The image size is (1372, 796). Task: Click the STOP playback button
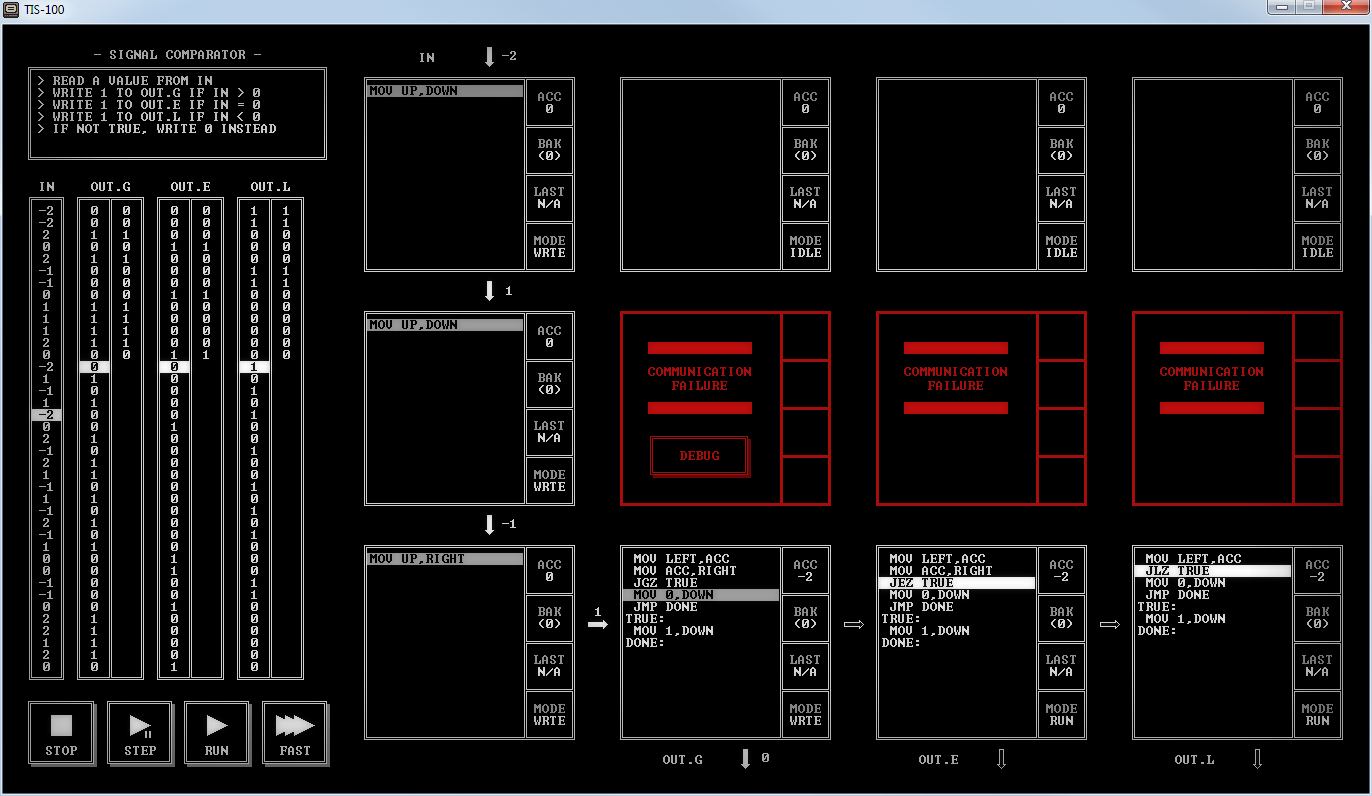pyautogui.click(x=61, y=733)
